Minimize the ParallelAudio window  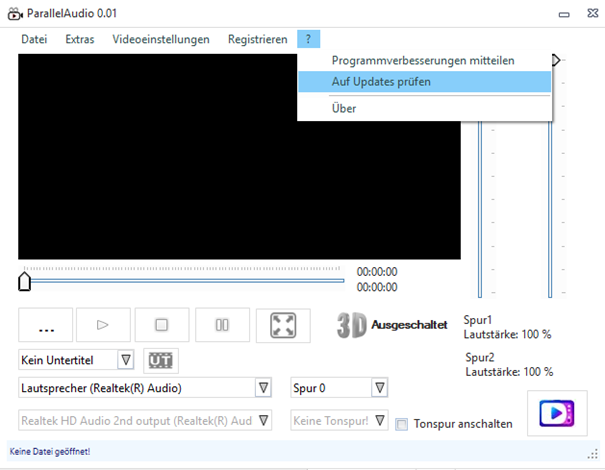(x=564, y=15)
